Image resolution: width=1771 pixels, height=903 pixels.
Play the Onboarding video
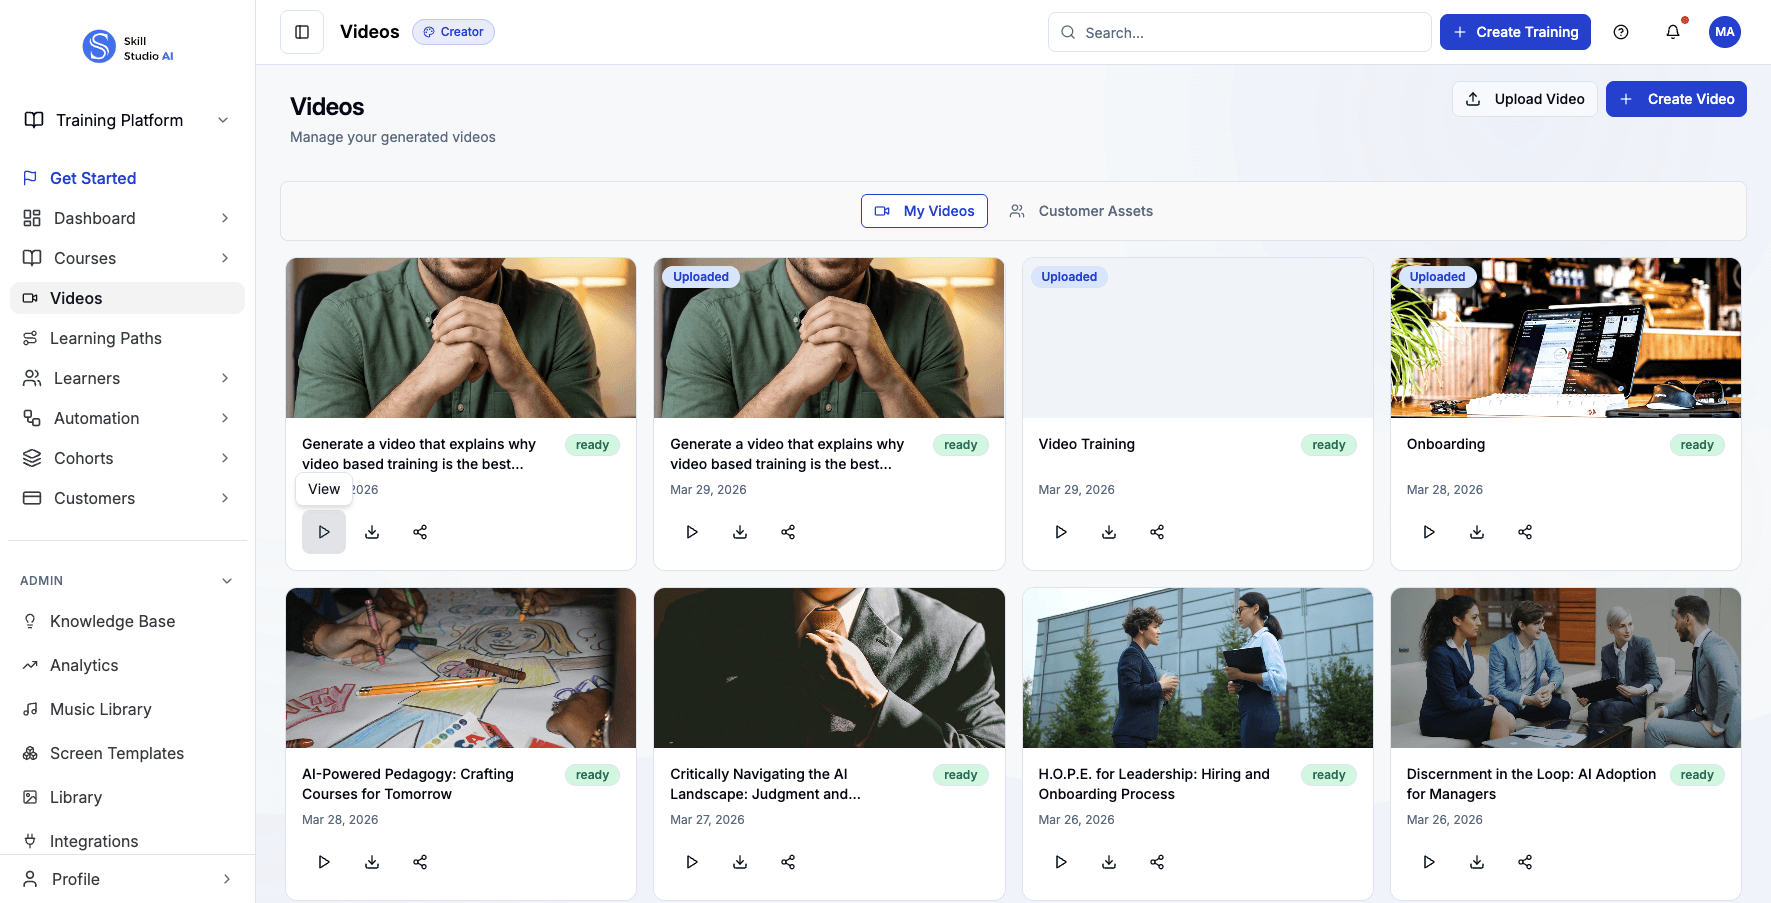pyautogui.click(x=1429, y=532)
